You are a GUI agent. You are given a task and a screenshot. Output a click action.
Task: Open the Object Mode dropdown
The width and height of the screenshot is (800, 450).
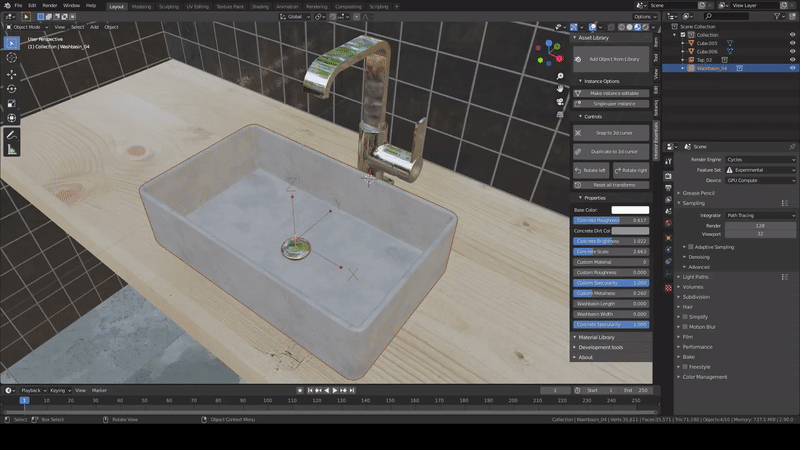click(x=27, y=27)
